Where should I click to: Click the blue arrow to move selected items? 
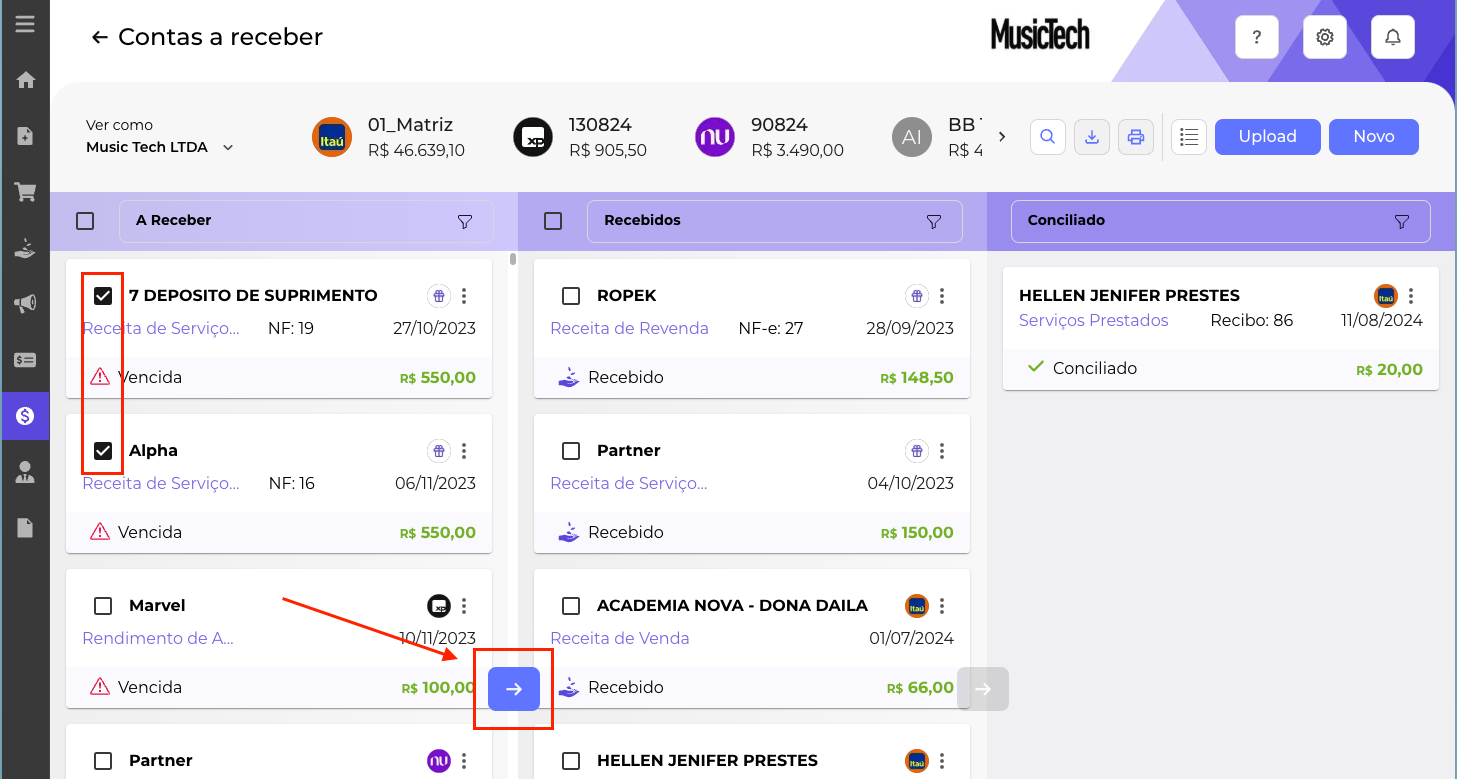click(514, 689)
